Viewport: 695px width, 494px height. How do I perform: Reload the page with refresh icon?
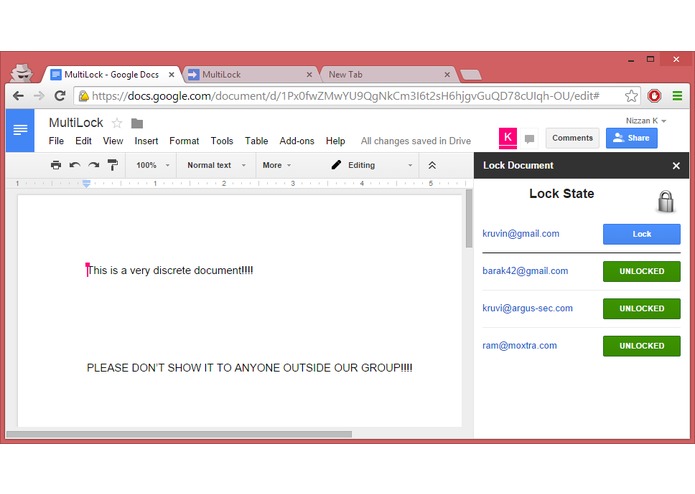coord(60,96)
